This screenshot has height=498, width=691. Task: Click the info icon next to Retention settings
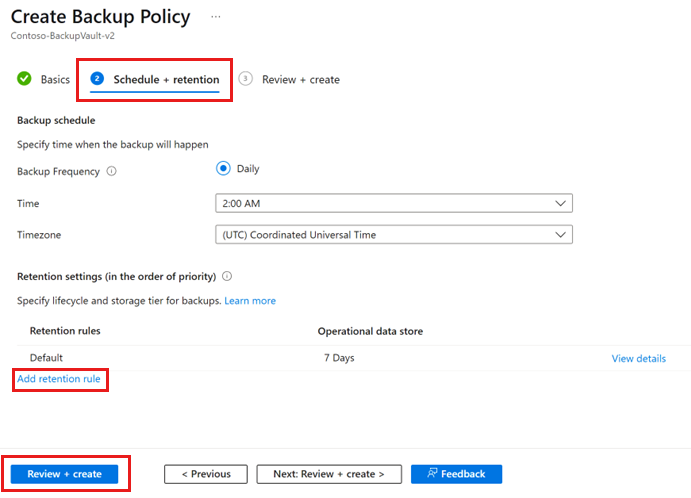pyautogui.click(x=227, y=276)
